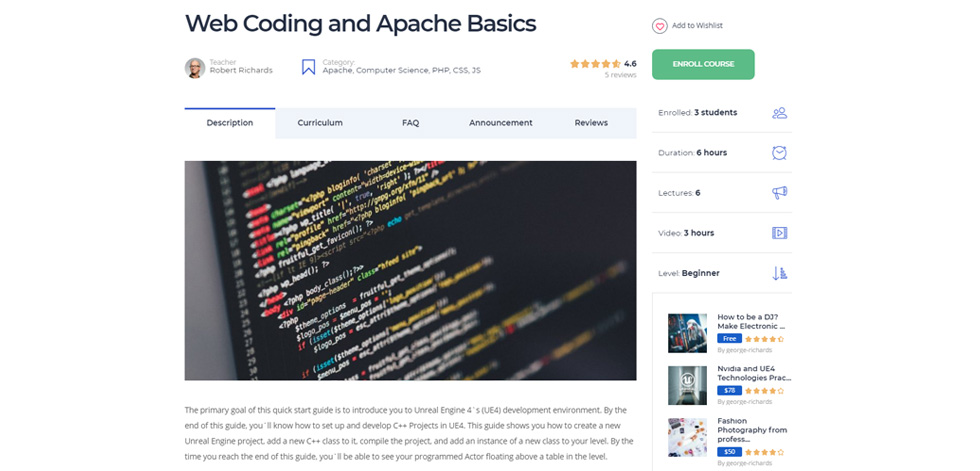Click teacher Robert Richards avatar
Screen dimensions: 980x471
pos(195,67)
